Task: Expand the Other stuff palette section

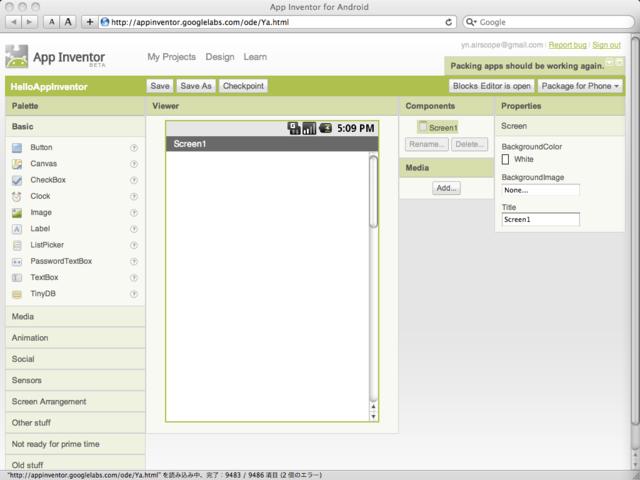Action: pyautogui.click(x=76, y=422)
